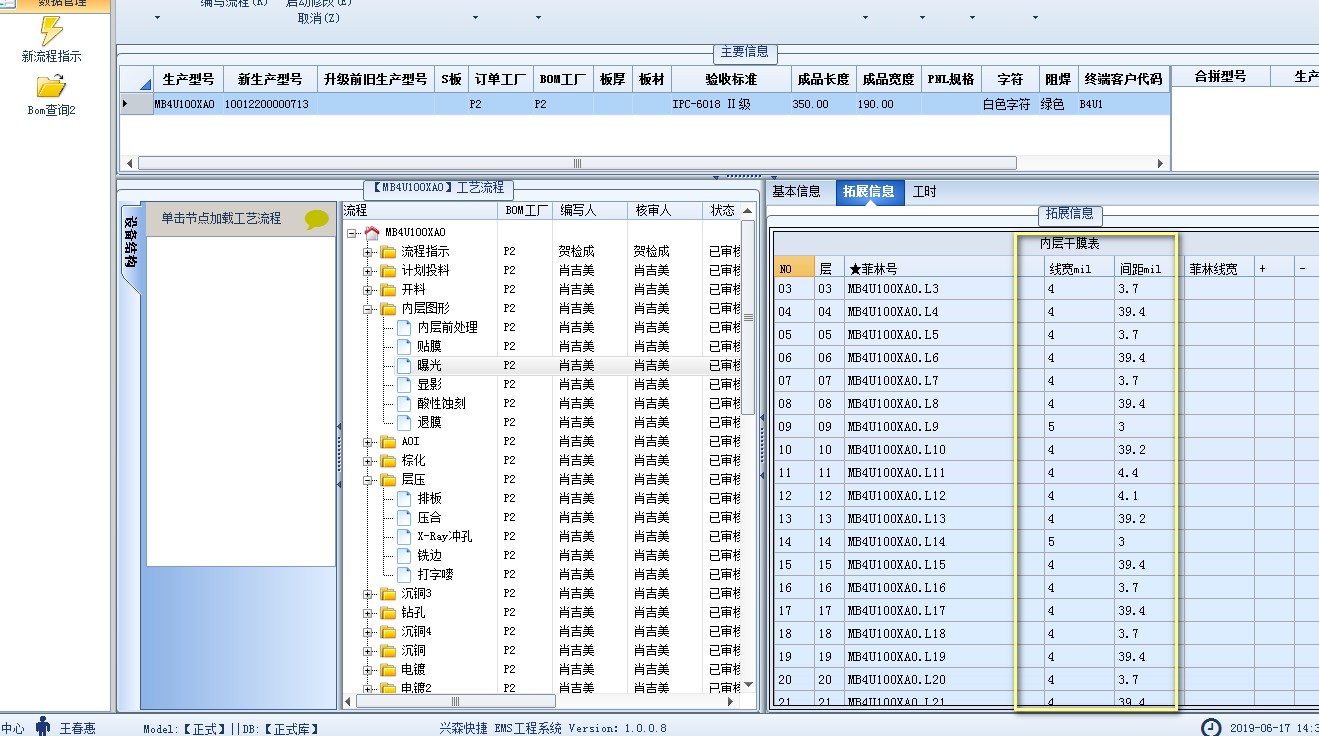Click the main info horizontal scrollbar

pos(577,163)
